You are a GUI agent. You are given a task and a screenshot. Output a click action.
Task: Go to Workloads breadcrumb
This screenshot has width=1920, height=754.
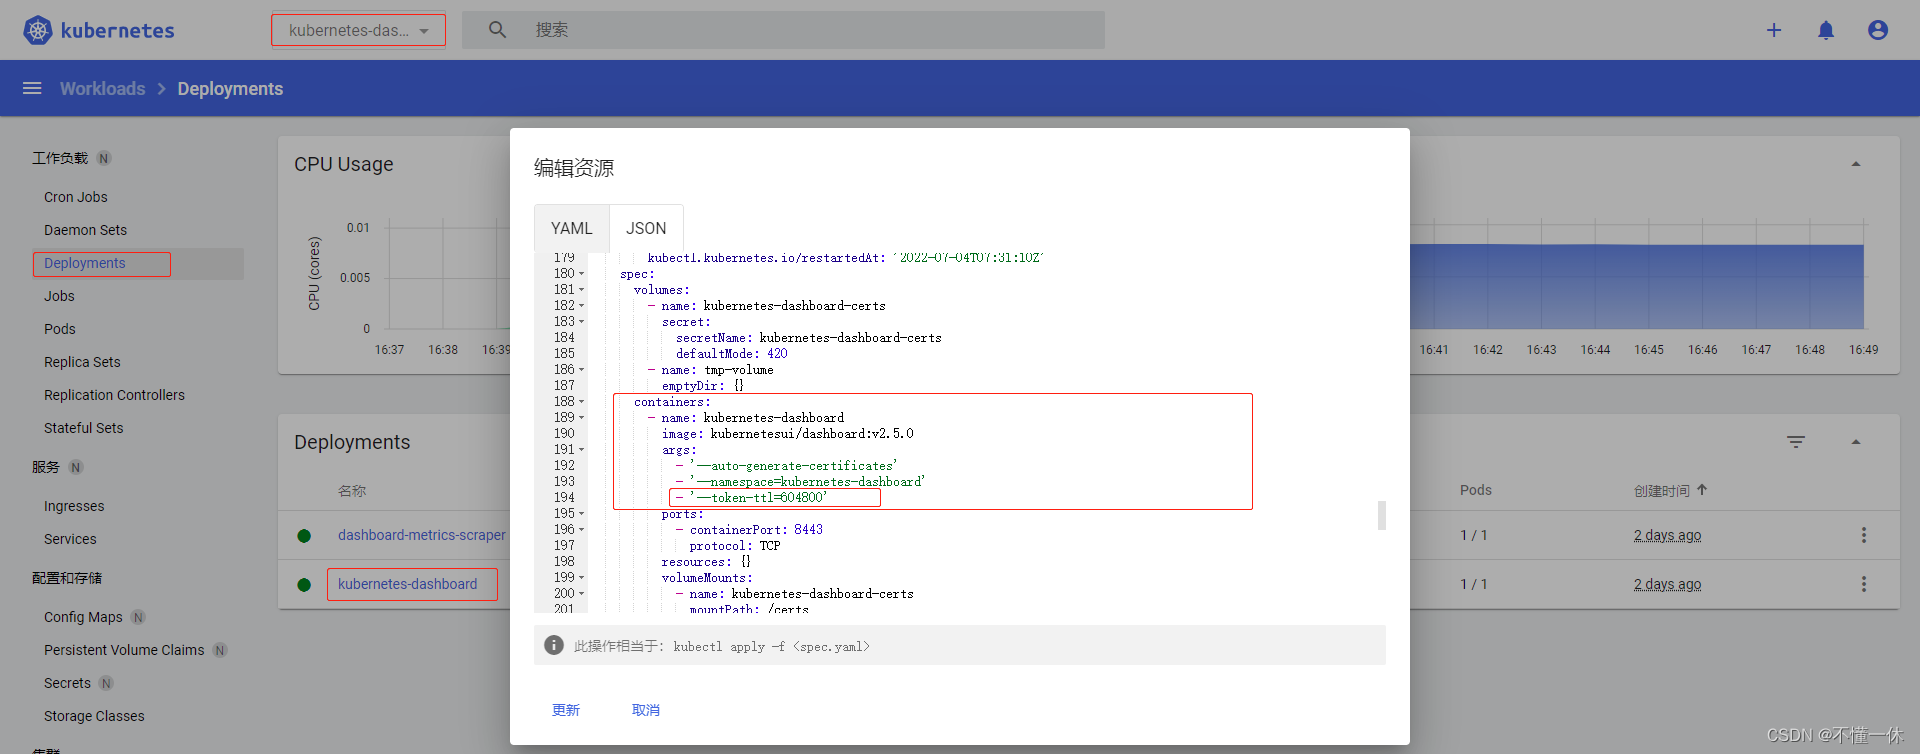[x=102, y=89]
